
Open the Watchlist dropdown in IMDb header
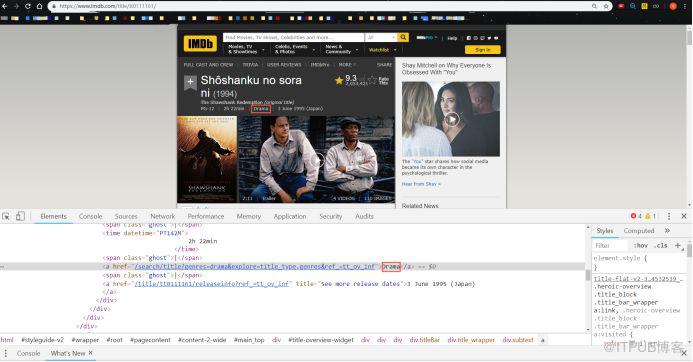point(383,50)
